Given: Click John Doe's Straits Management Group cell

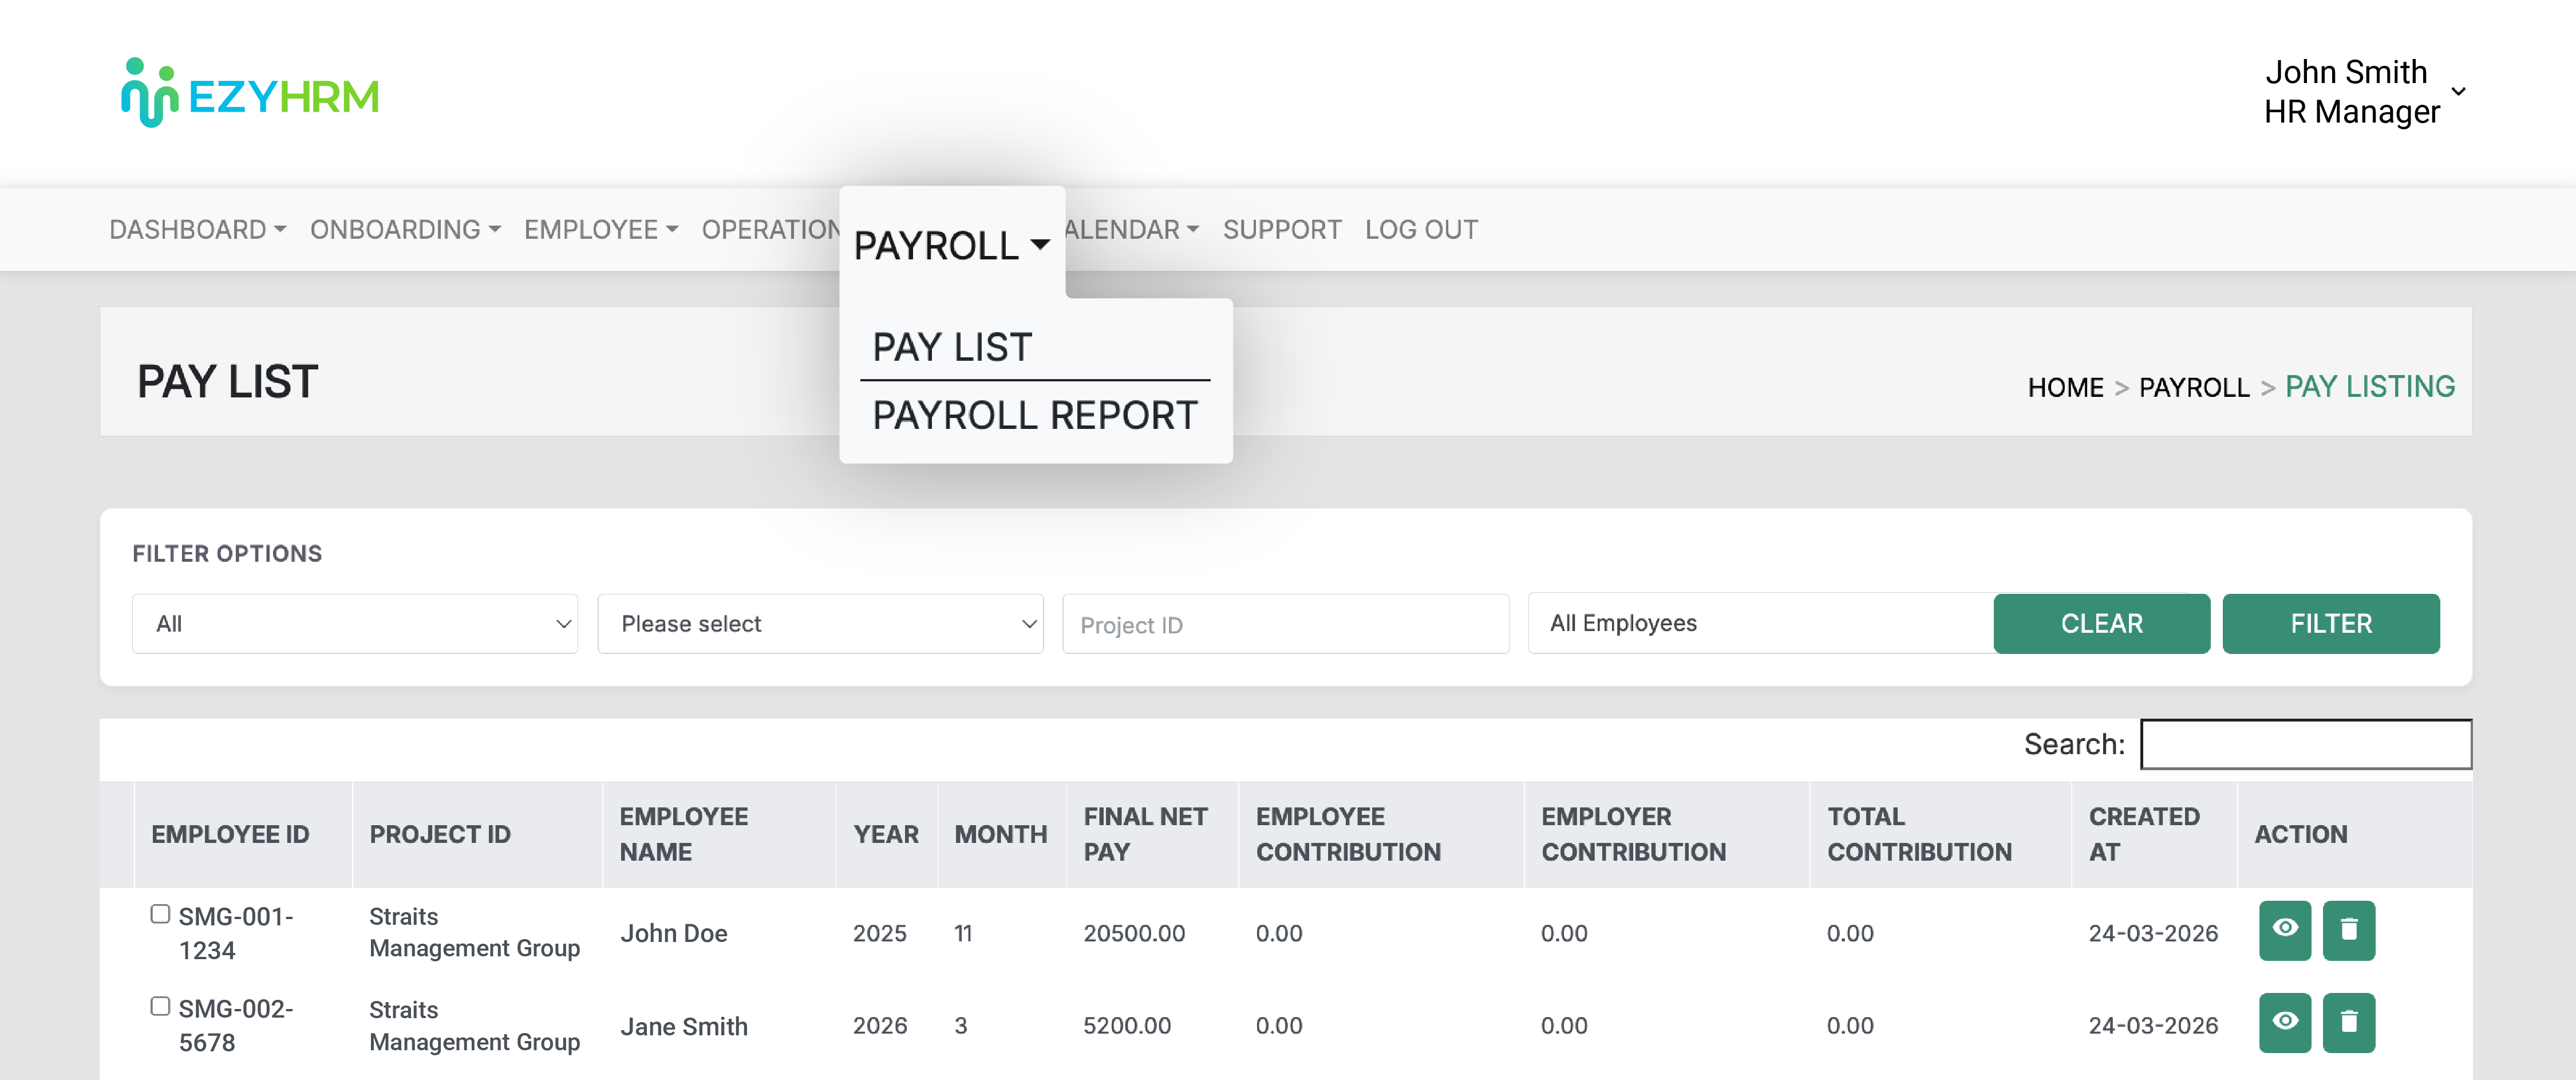Looking at the screenshot, I should (x=474, y=932).
